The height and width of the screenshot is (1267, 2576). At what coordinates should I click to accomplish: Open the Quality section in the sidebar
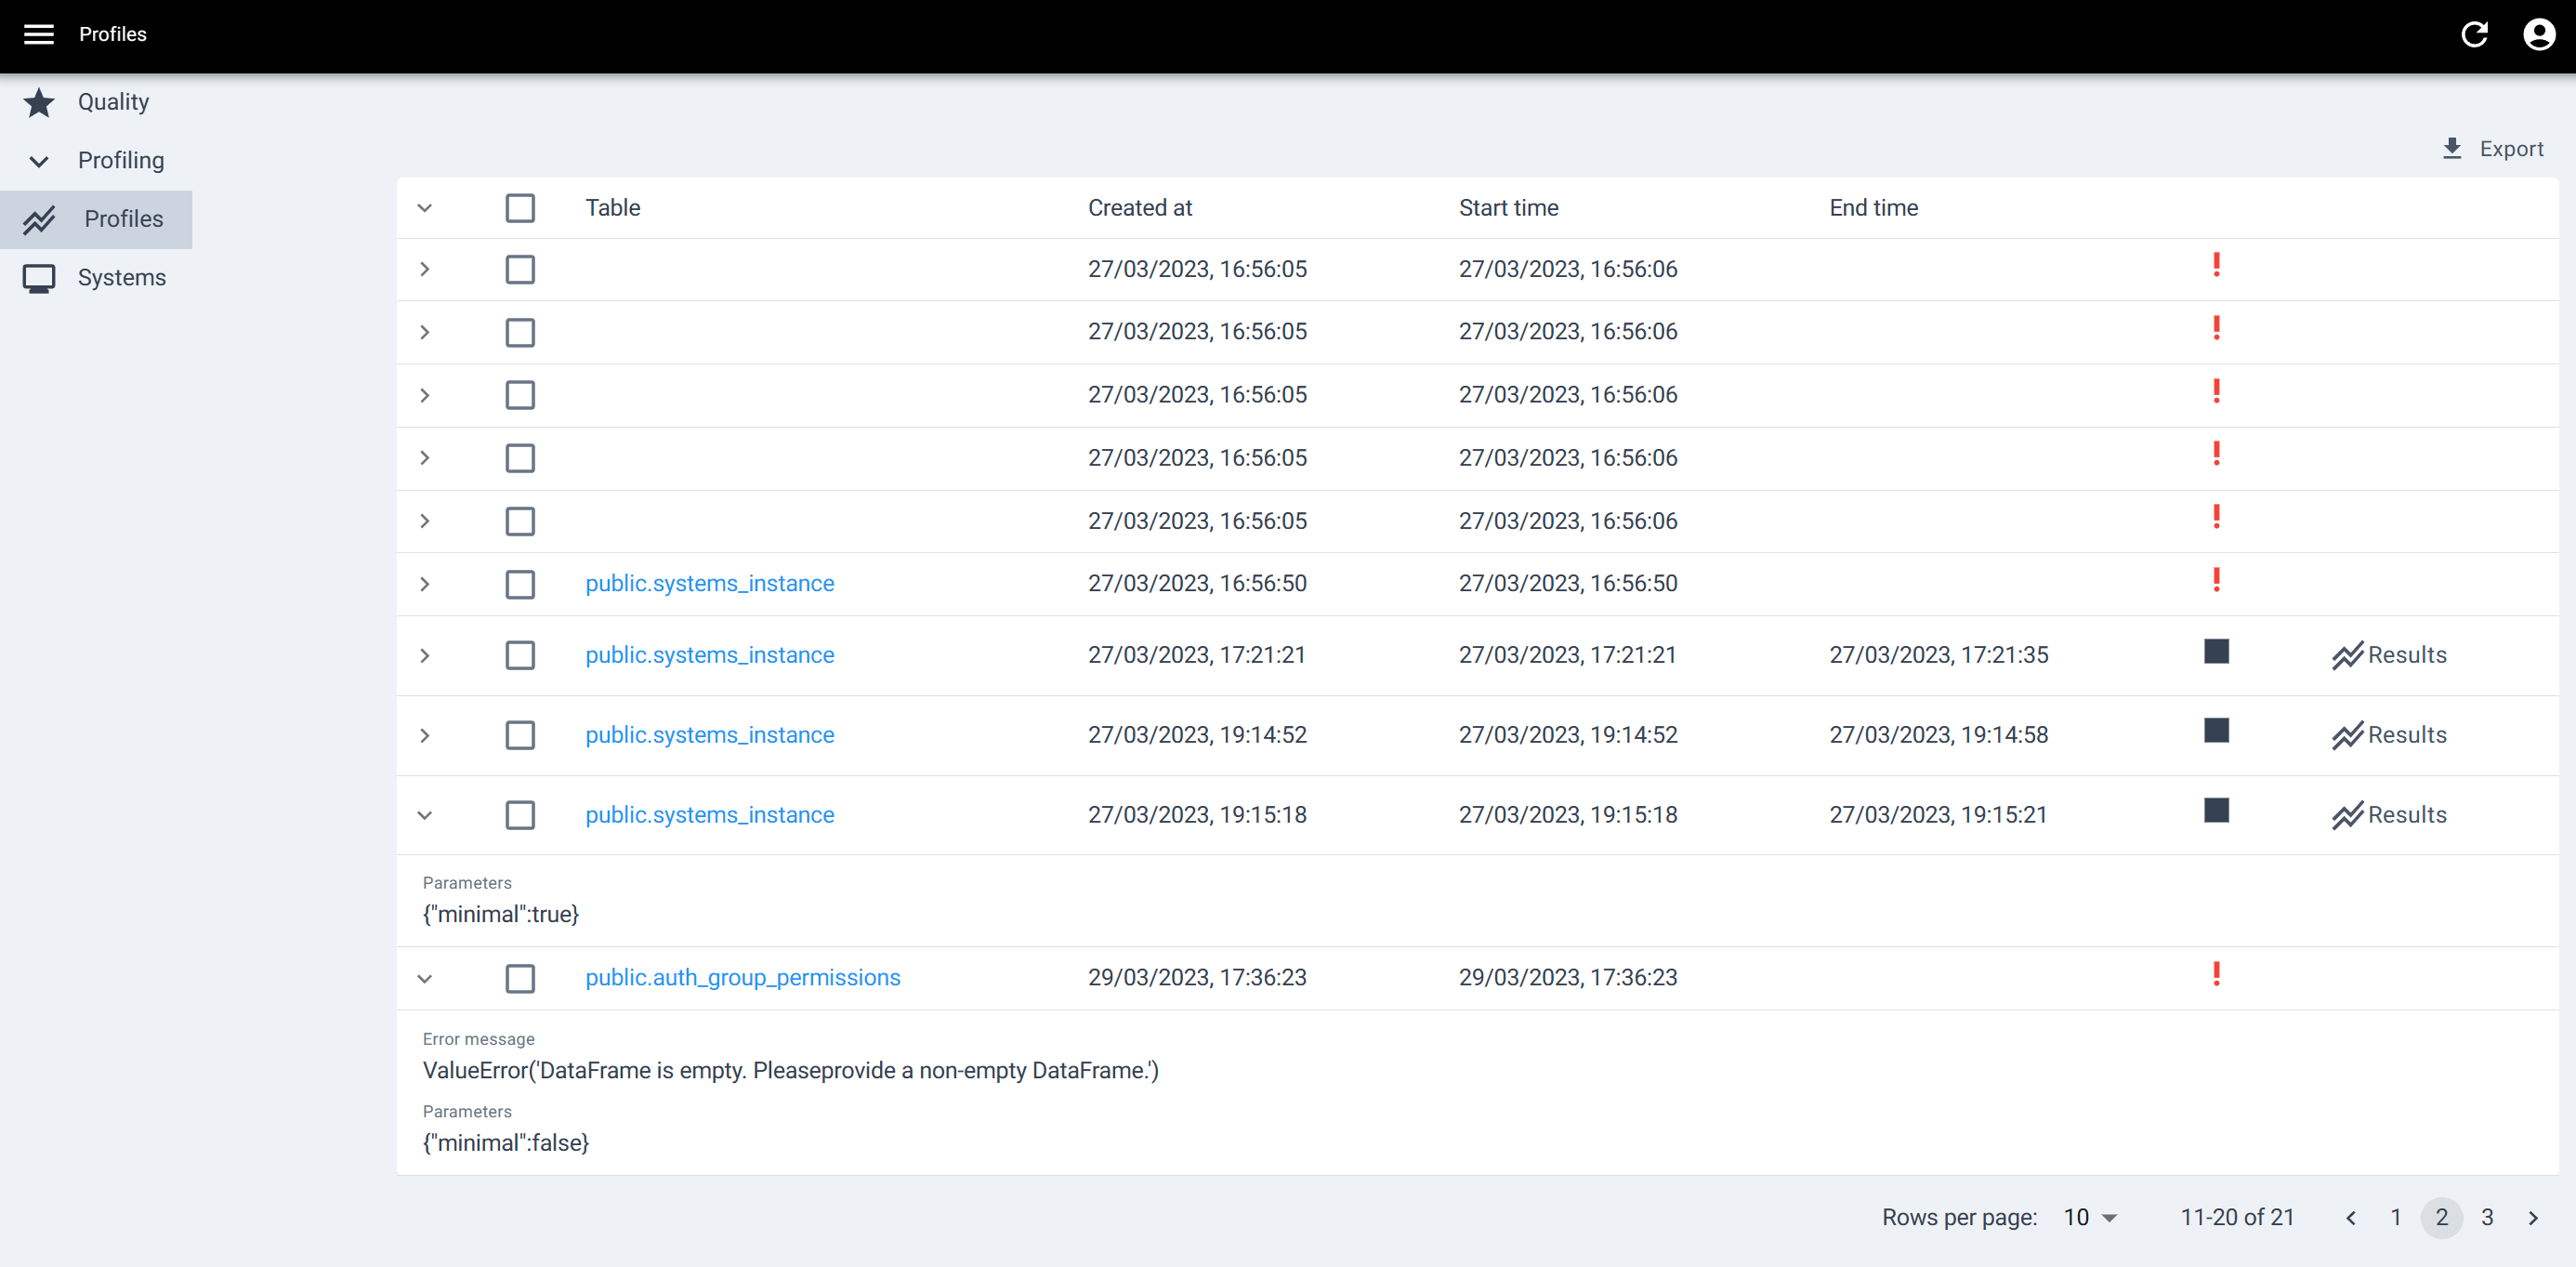[x=96, y=102]
